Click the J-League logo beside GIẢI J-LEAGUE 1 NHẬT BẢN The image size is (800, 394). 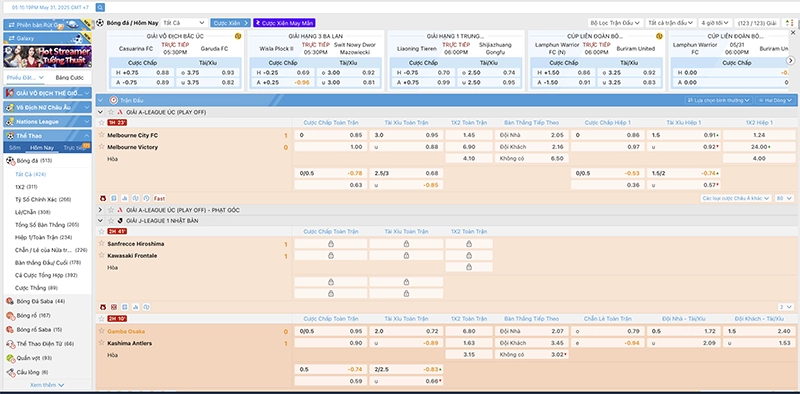(x=119, y=220)
